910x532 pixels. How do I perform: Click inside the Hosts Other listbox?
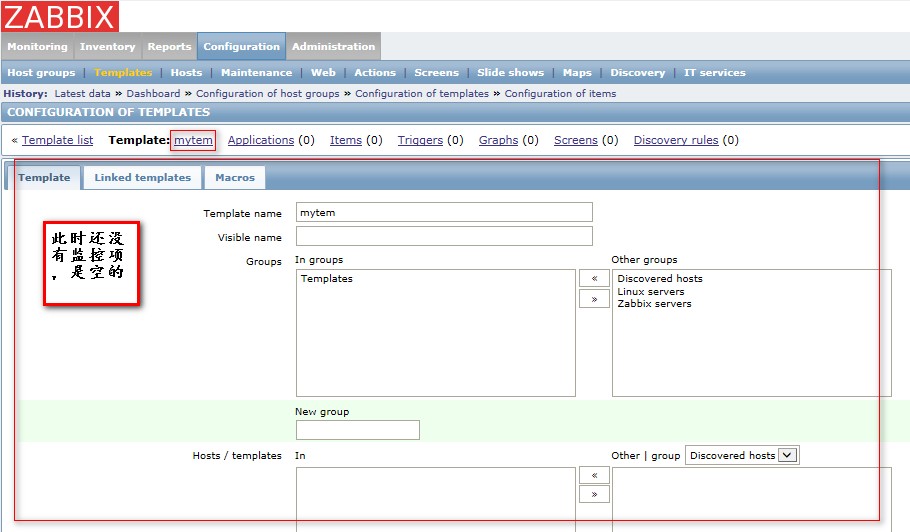tap(752, 500)
